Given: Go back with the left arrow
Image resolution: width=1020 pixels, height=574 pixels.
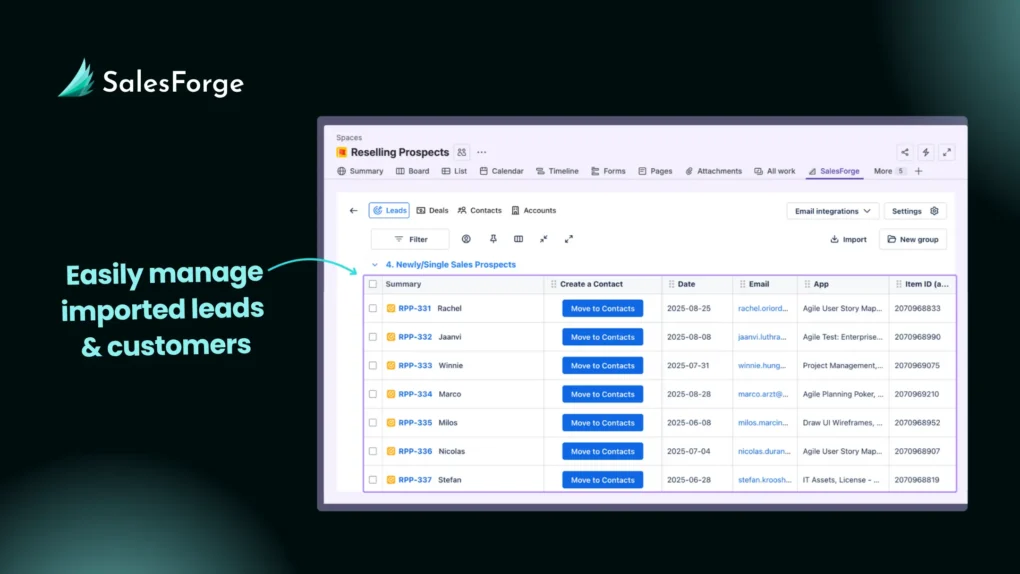Looking at the screenshot, I should point(353,210).
